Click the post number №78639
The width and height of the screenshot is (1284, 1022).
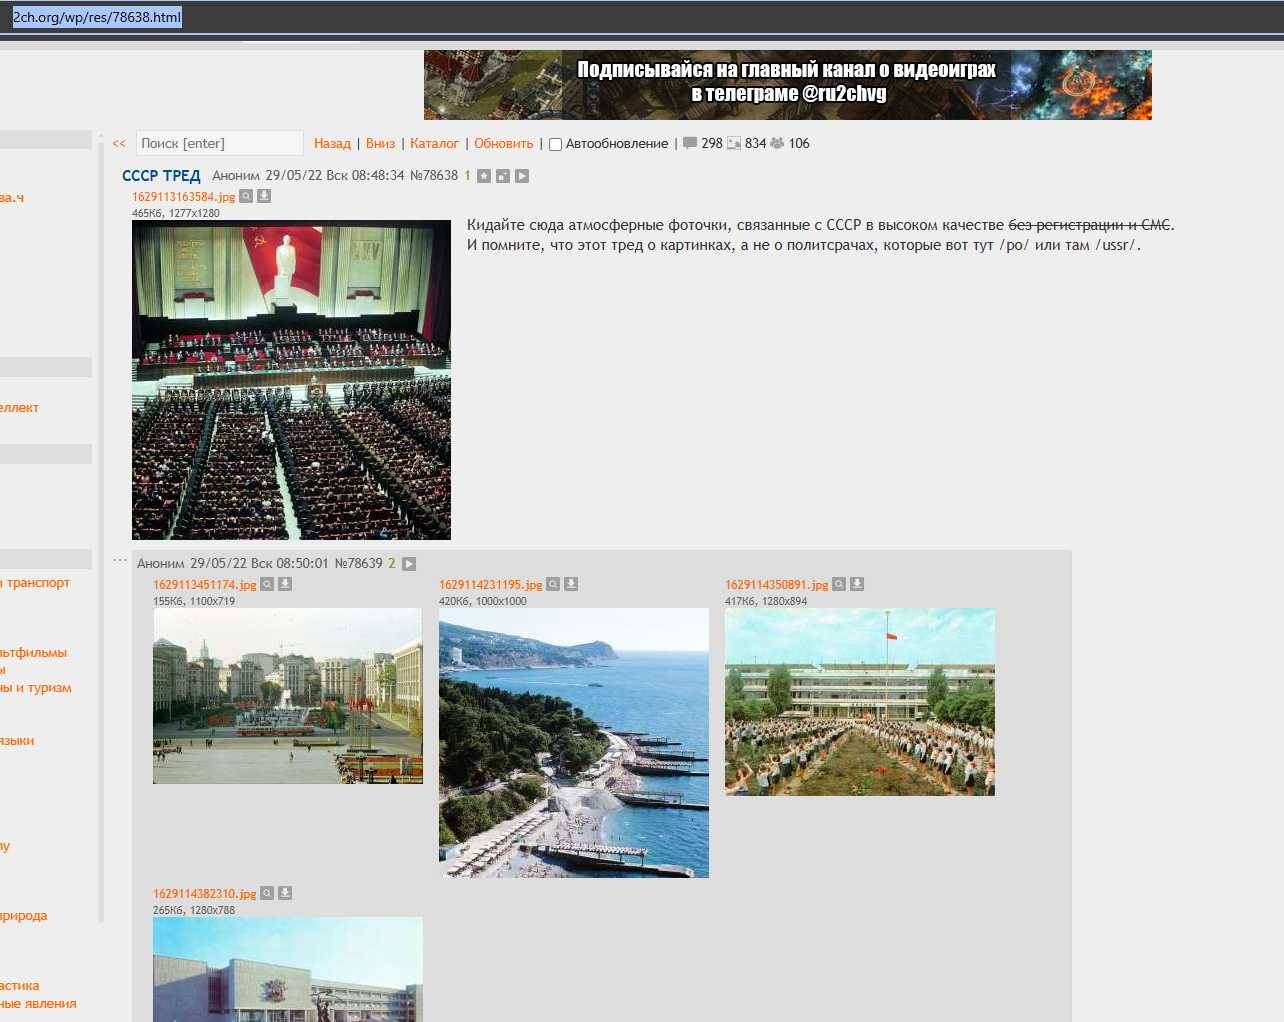[x=359, y=563]
